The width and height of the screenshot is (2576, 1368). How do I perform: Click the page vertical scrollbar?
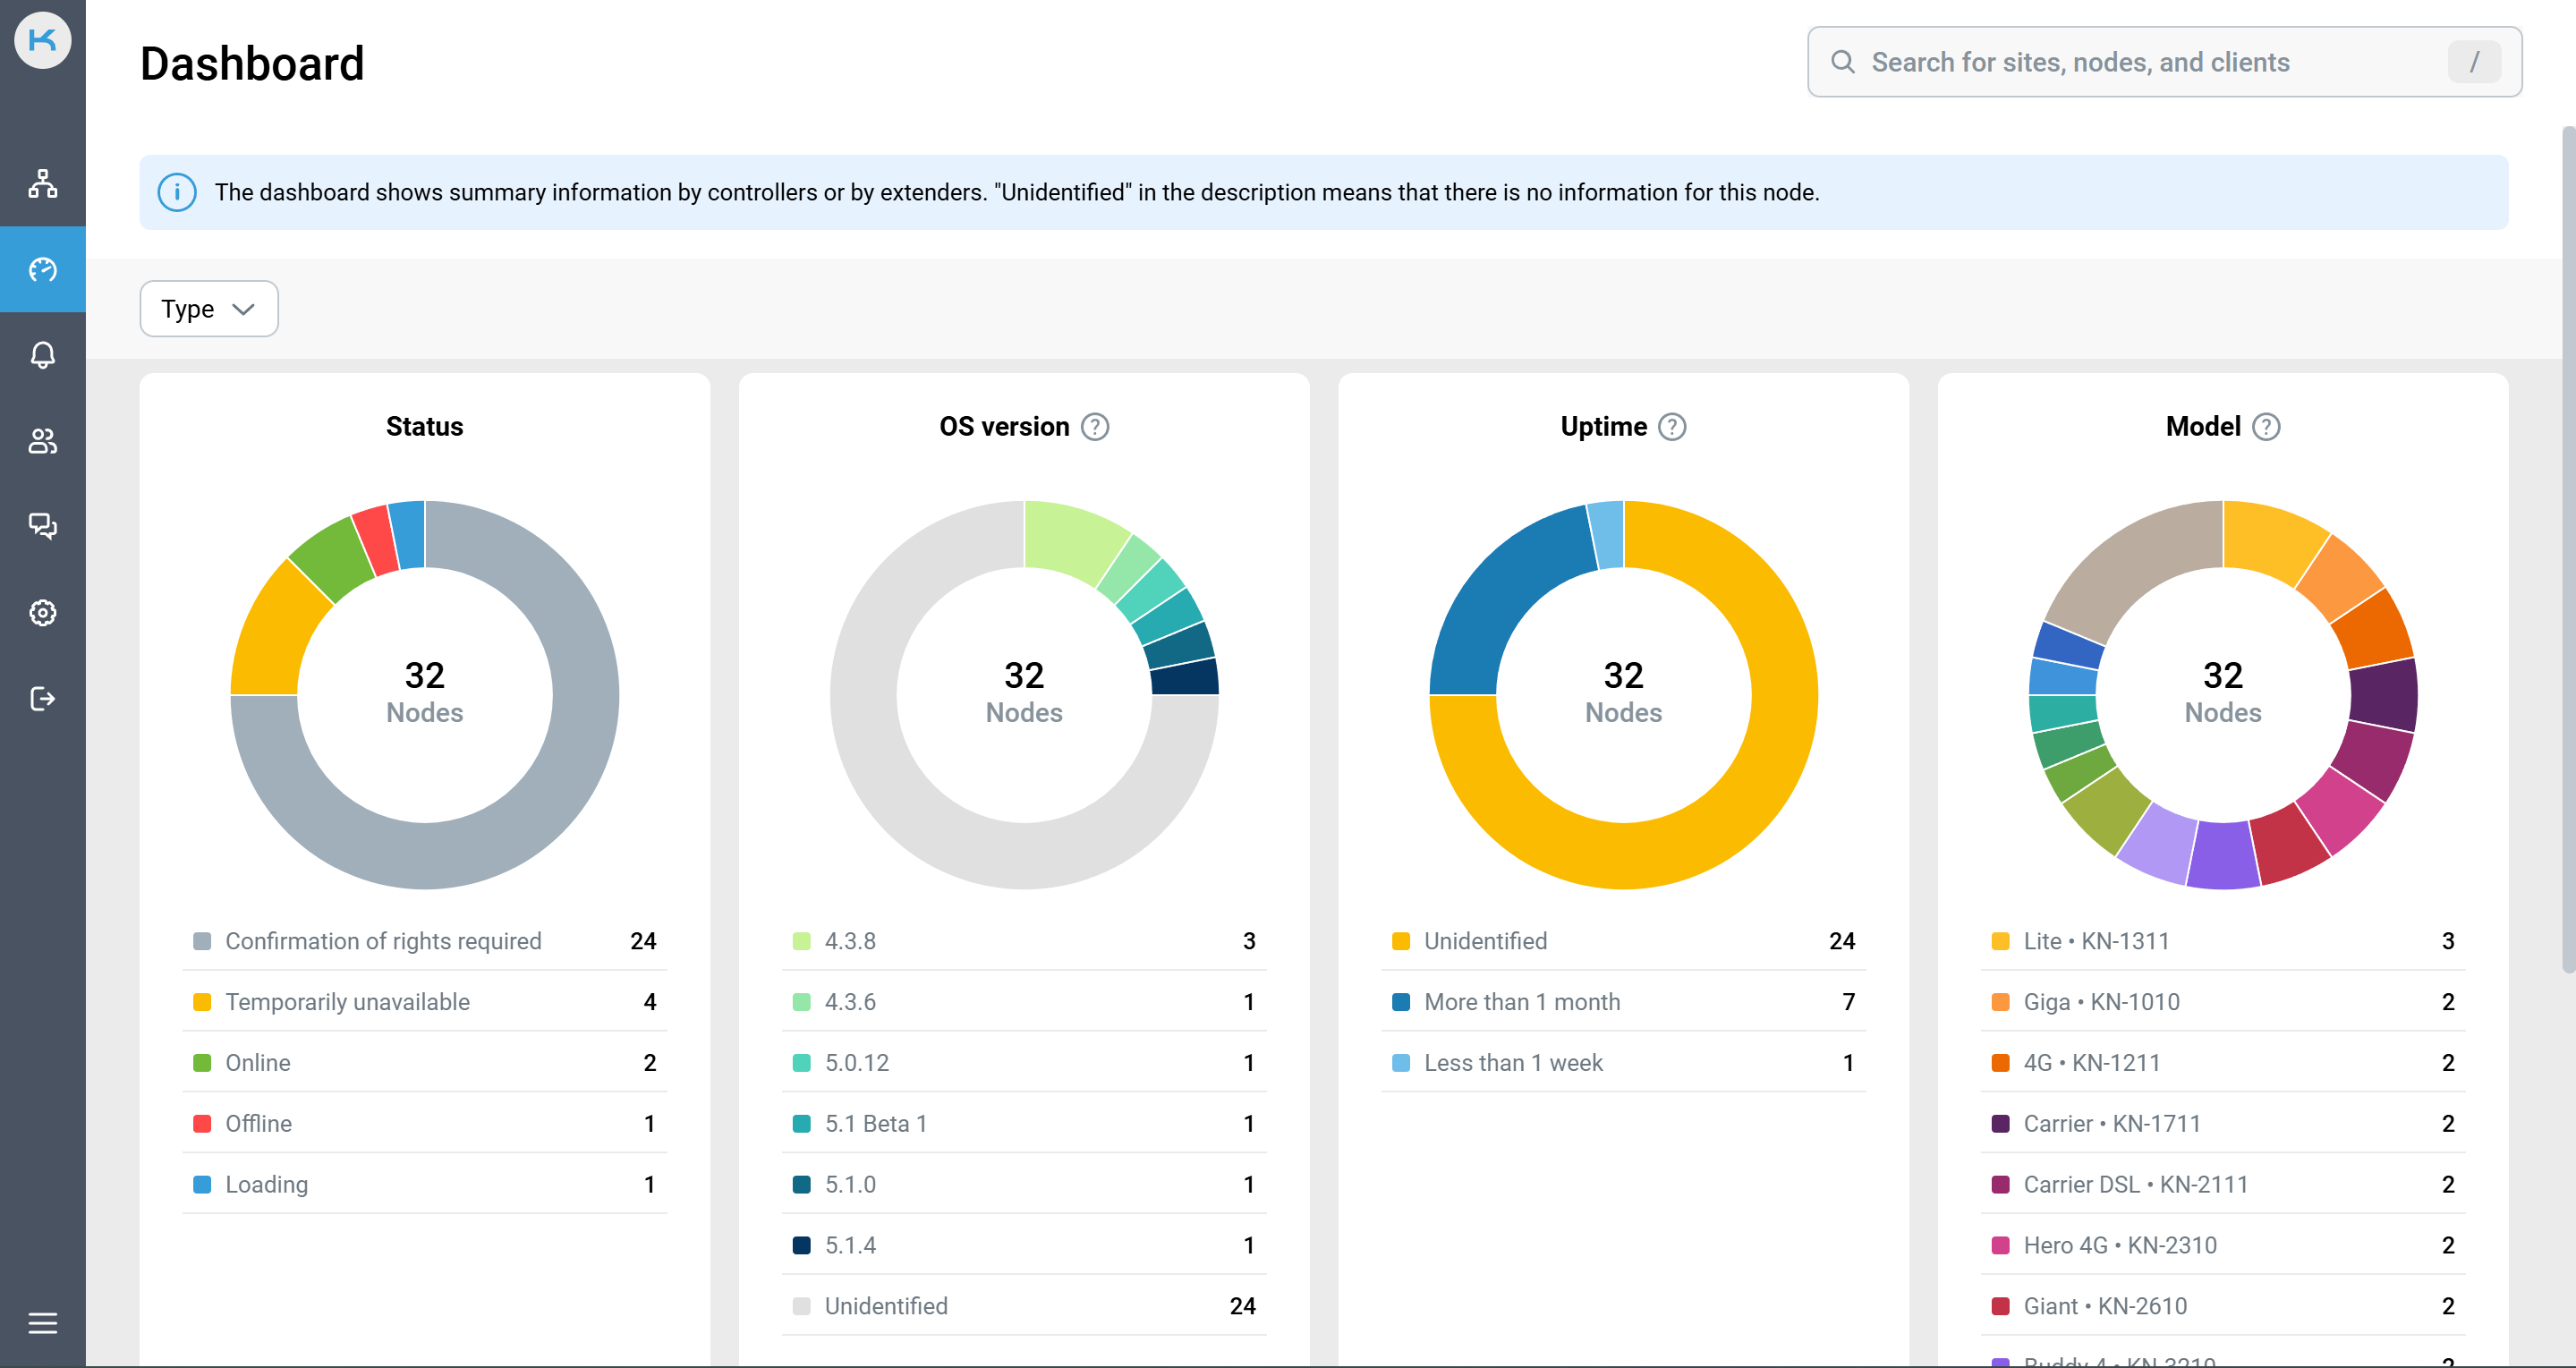tap(2568, 548)
